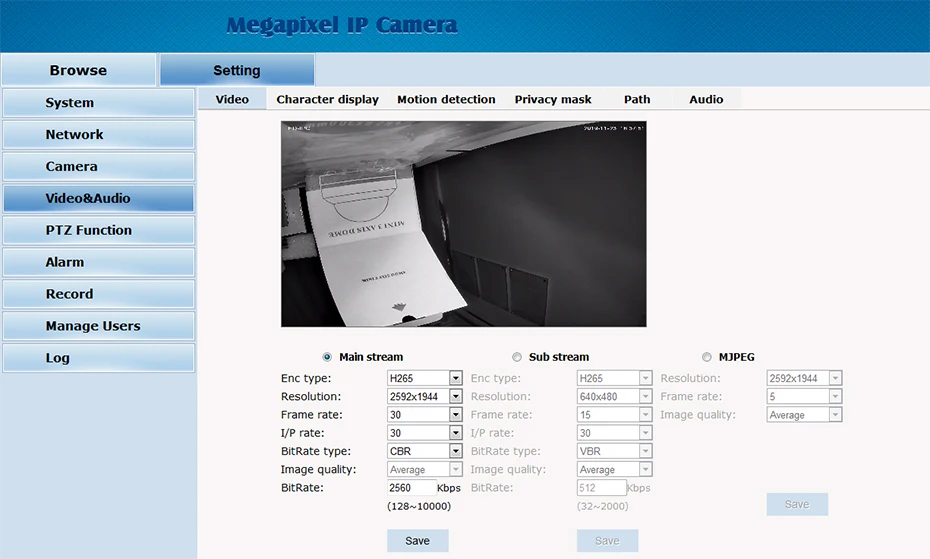Image resolution: width=930 pixels, height=559 pixels.
Task: Open Main stream Enc type dropdown
Action: [425, 378]
